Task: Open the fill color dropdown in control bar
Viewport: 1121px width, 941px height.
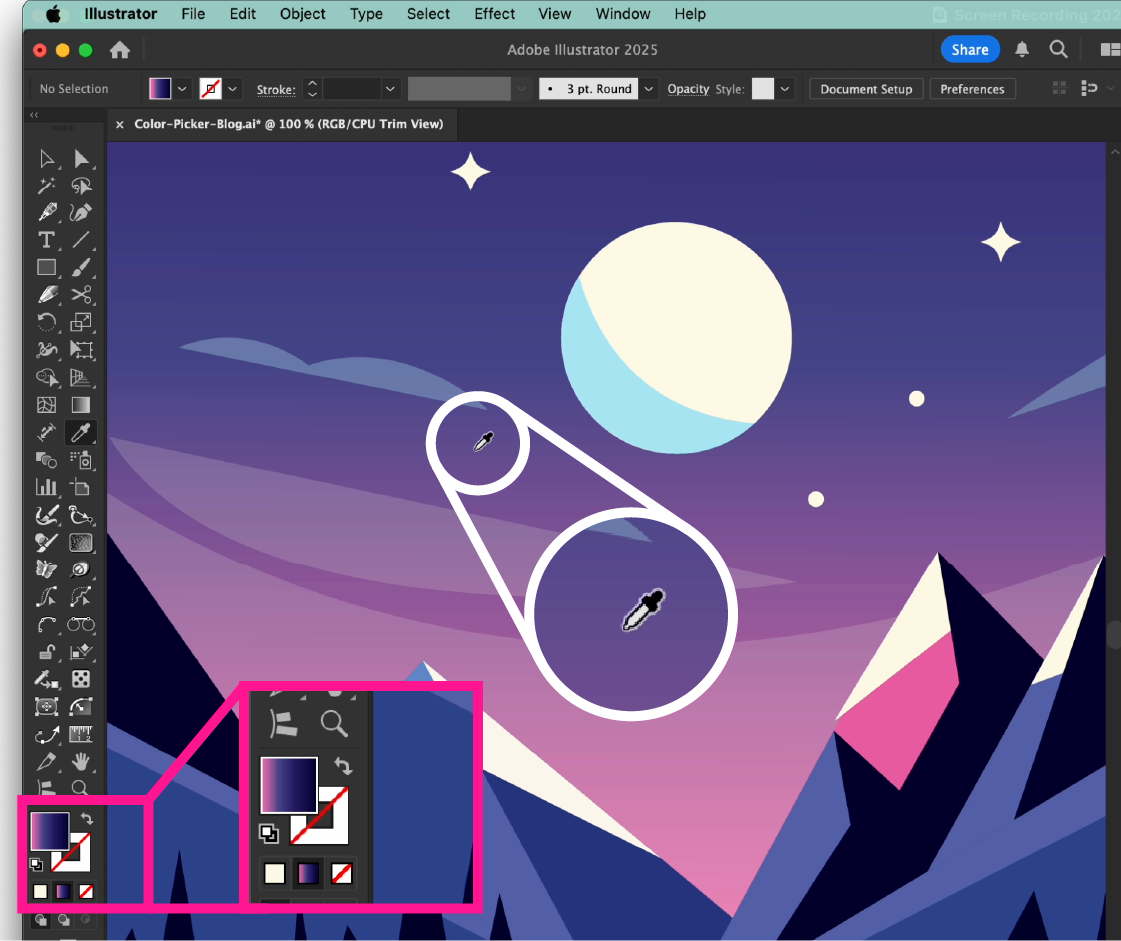Action: click(182, 89)
